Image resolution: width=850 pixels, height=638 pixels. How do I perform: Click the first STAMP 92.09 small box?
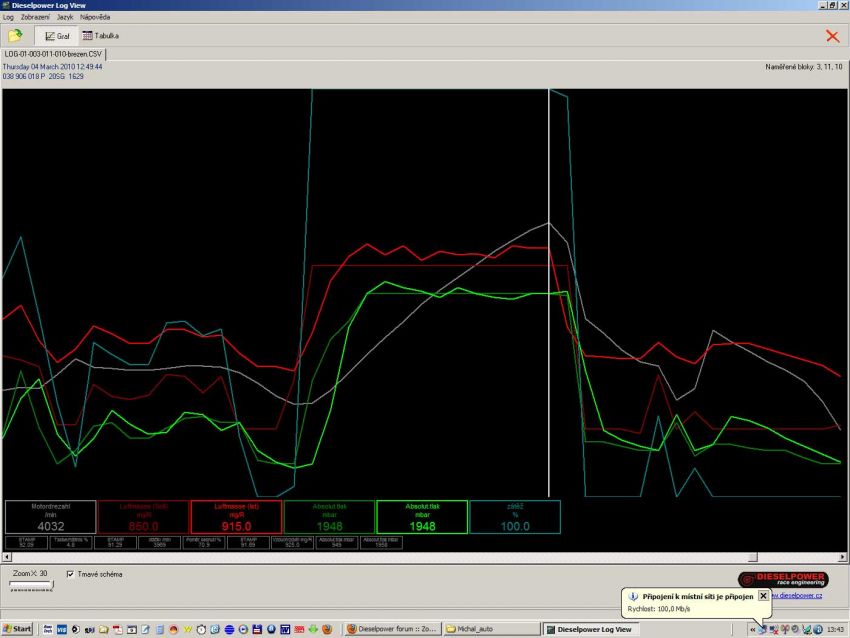26,543
